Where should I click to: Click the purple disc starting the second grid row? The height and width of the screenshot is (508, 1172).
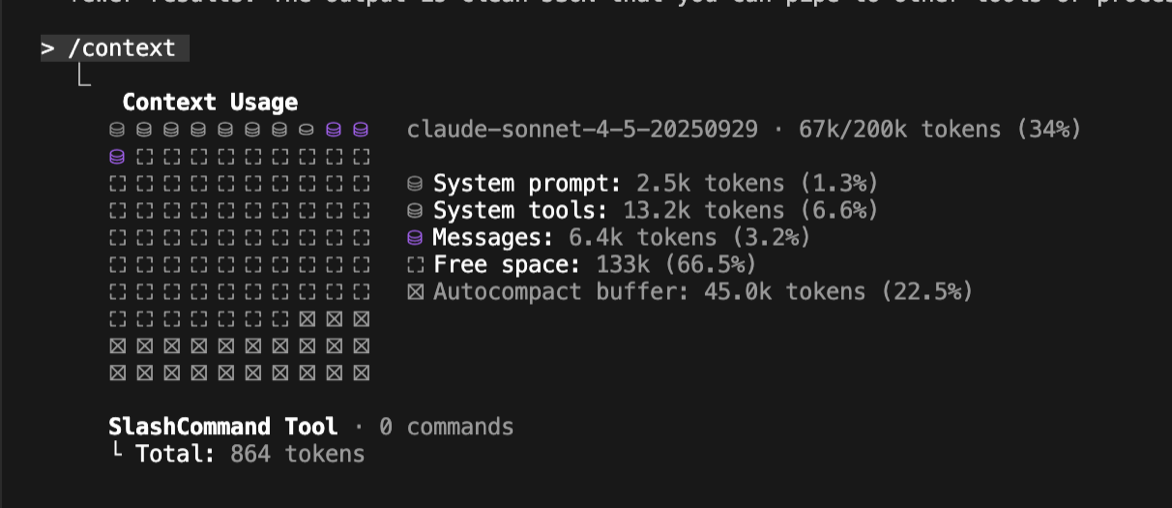click(x=117, y=157)
